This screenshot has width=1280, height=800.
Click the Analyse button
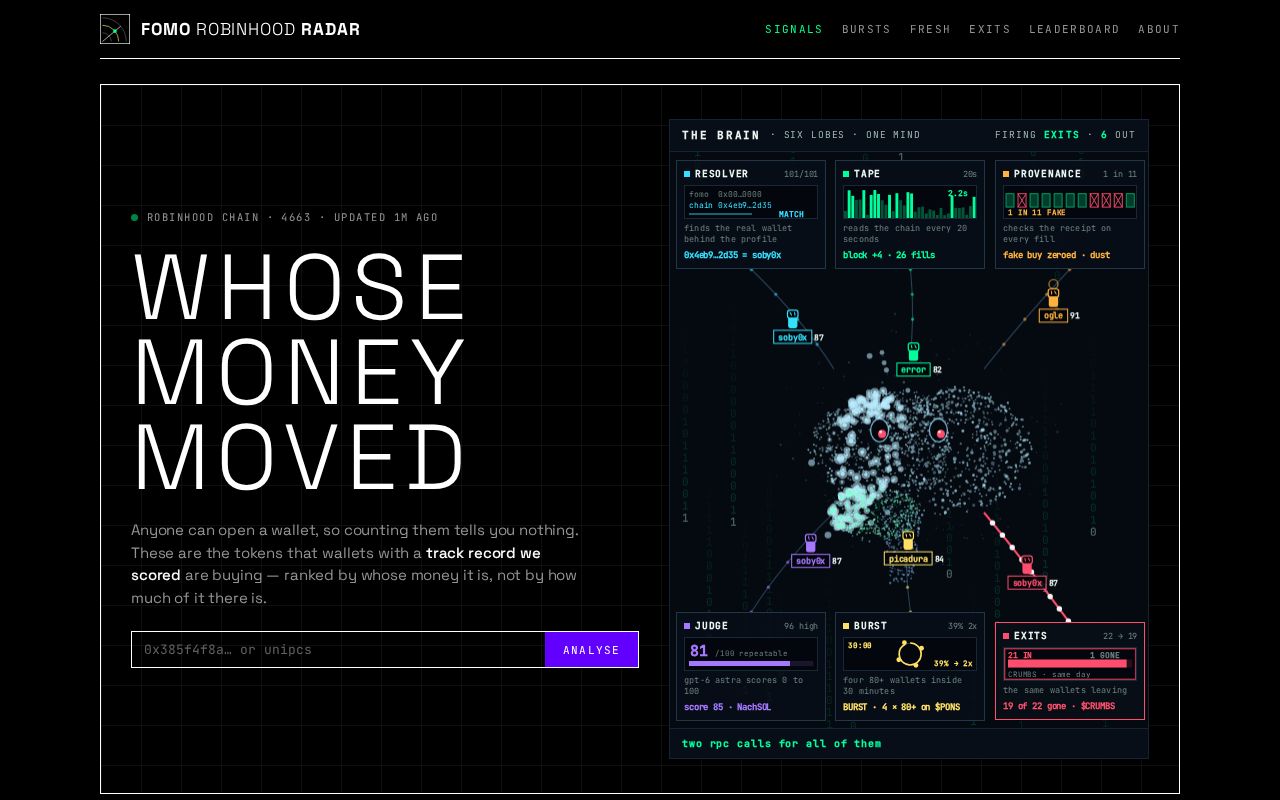(591, 649)
